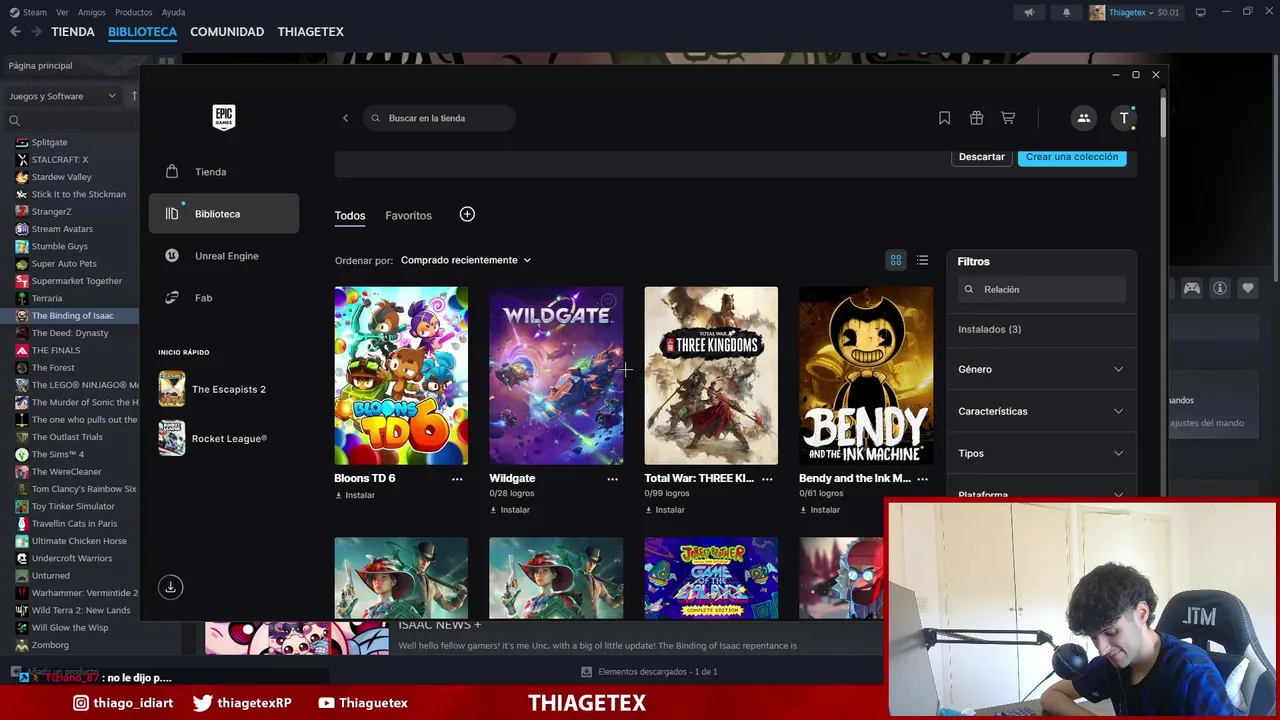Open the Amigos menu
The width and height of the screenshot is (1280, 720).
(92, 12)
